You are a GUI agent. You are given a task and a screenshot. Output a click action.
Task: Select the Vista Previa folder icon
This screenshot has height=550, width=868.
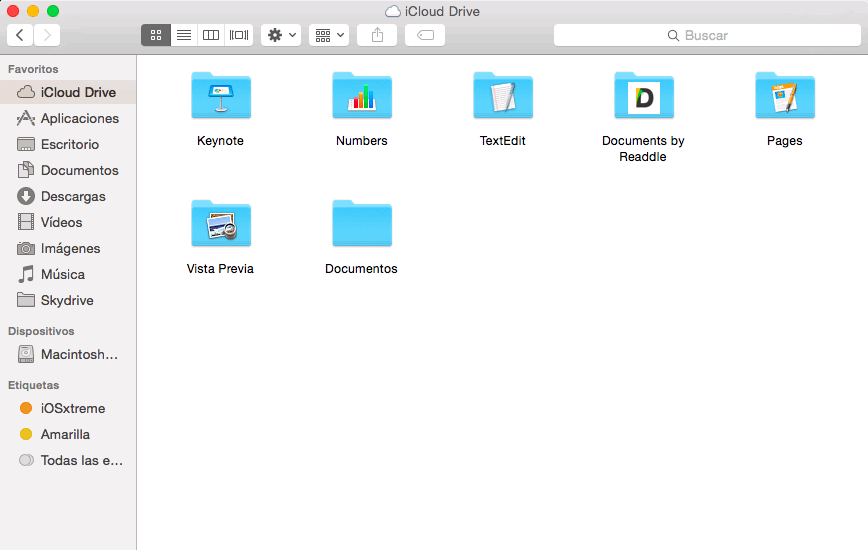(x=221, y=223)
